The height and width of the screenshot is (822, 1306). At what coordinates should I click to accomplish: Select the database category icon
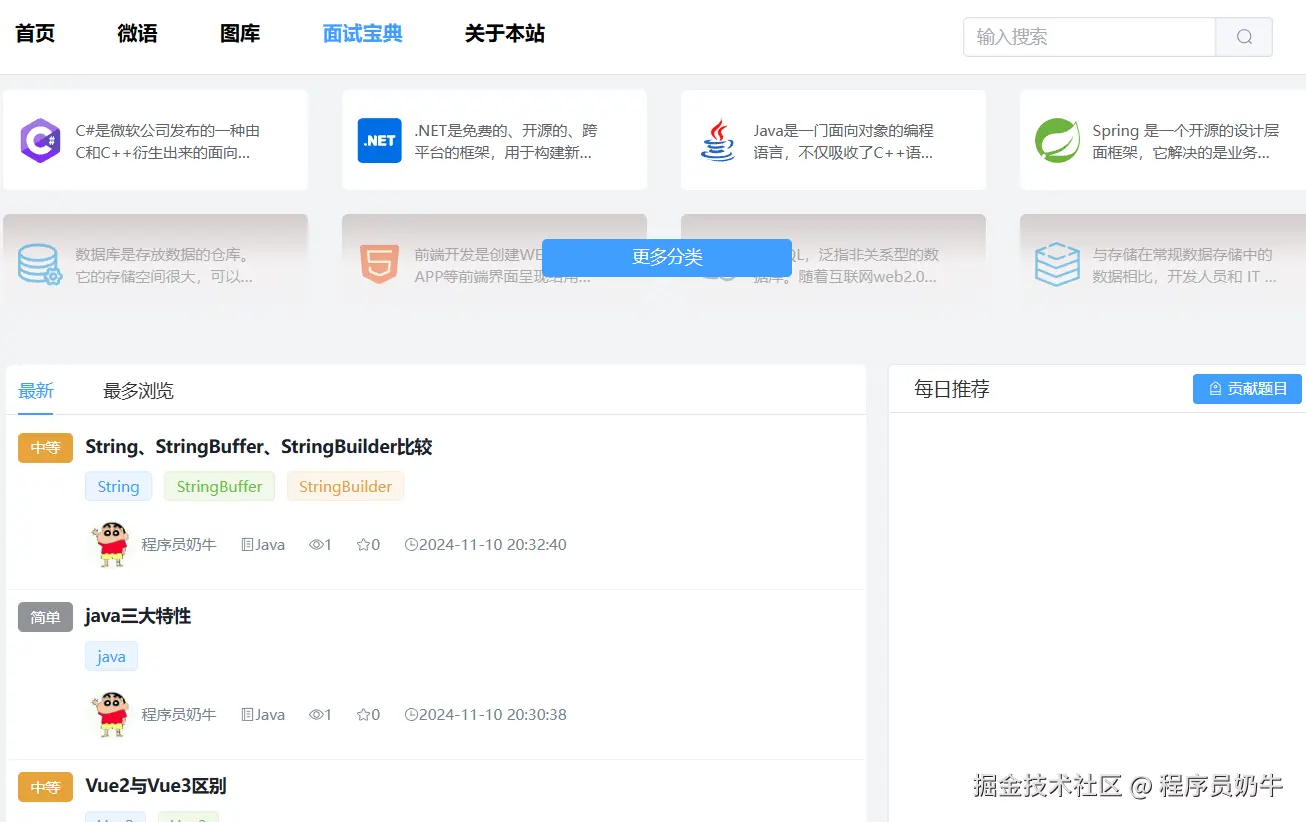40,263
